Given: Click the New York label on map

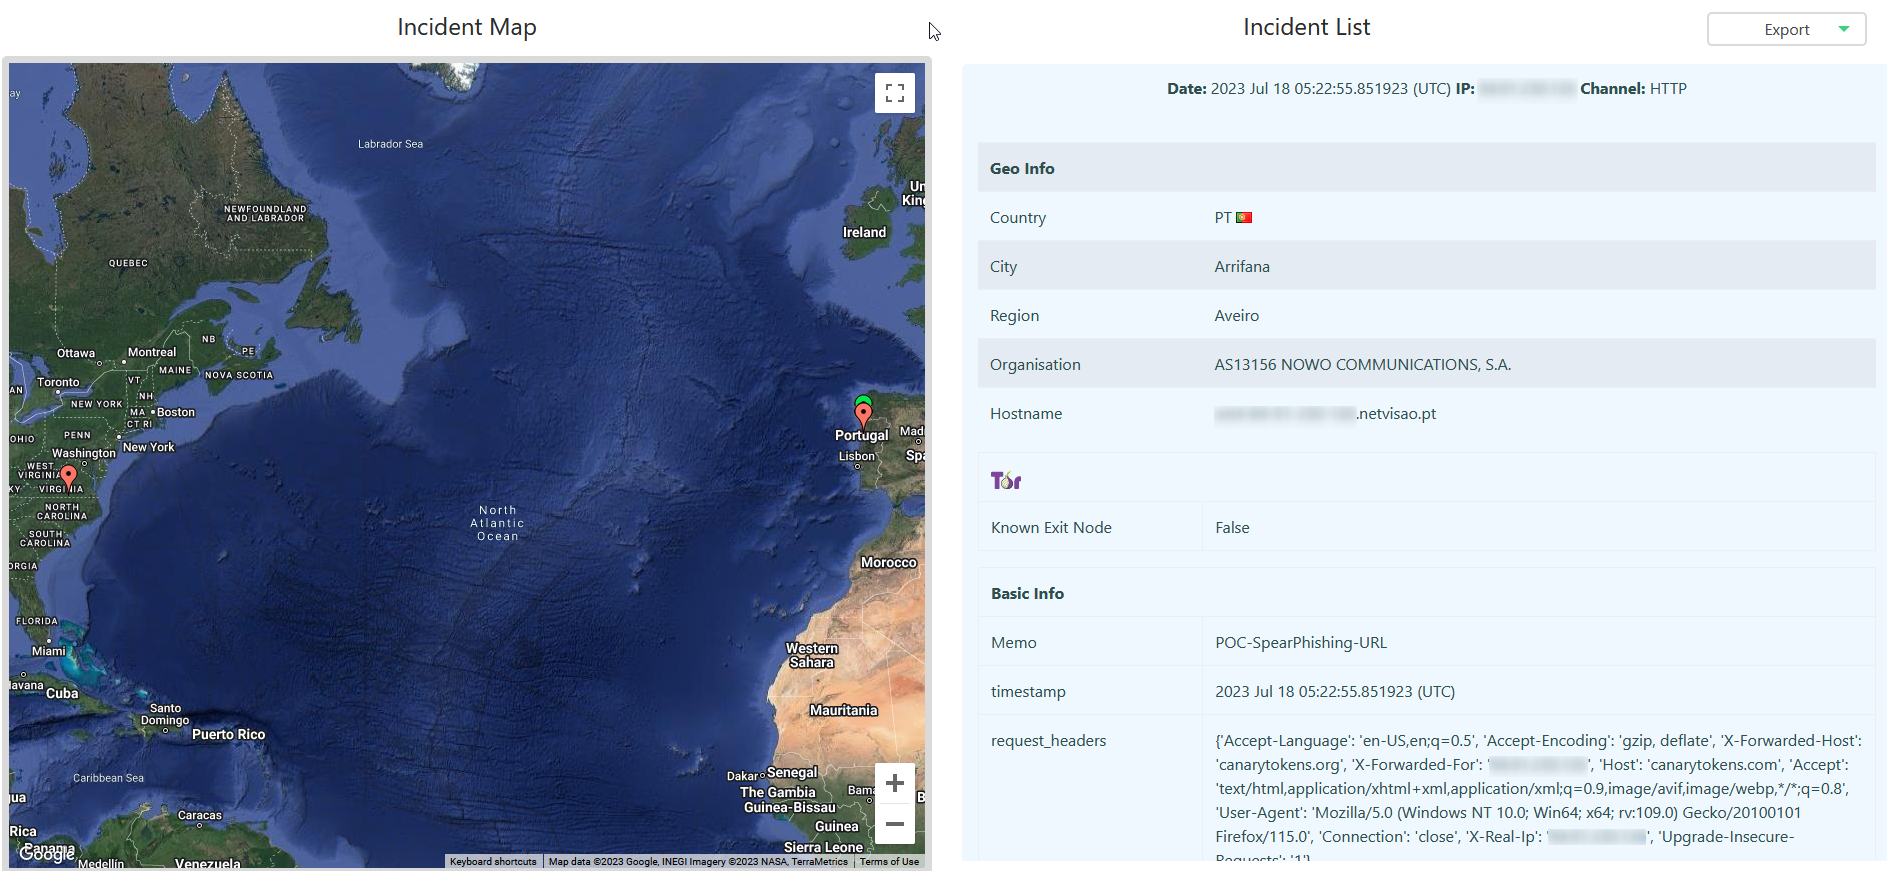Looking at the screenshot, I should [149, 447].
